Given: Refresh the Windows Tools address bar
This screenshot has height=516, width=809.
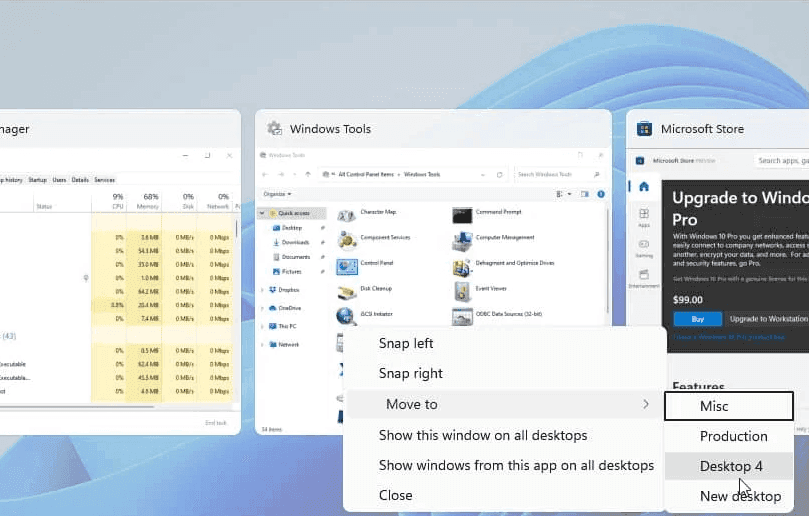Looking at the screenshot, I should [x=499, y=174].
